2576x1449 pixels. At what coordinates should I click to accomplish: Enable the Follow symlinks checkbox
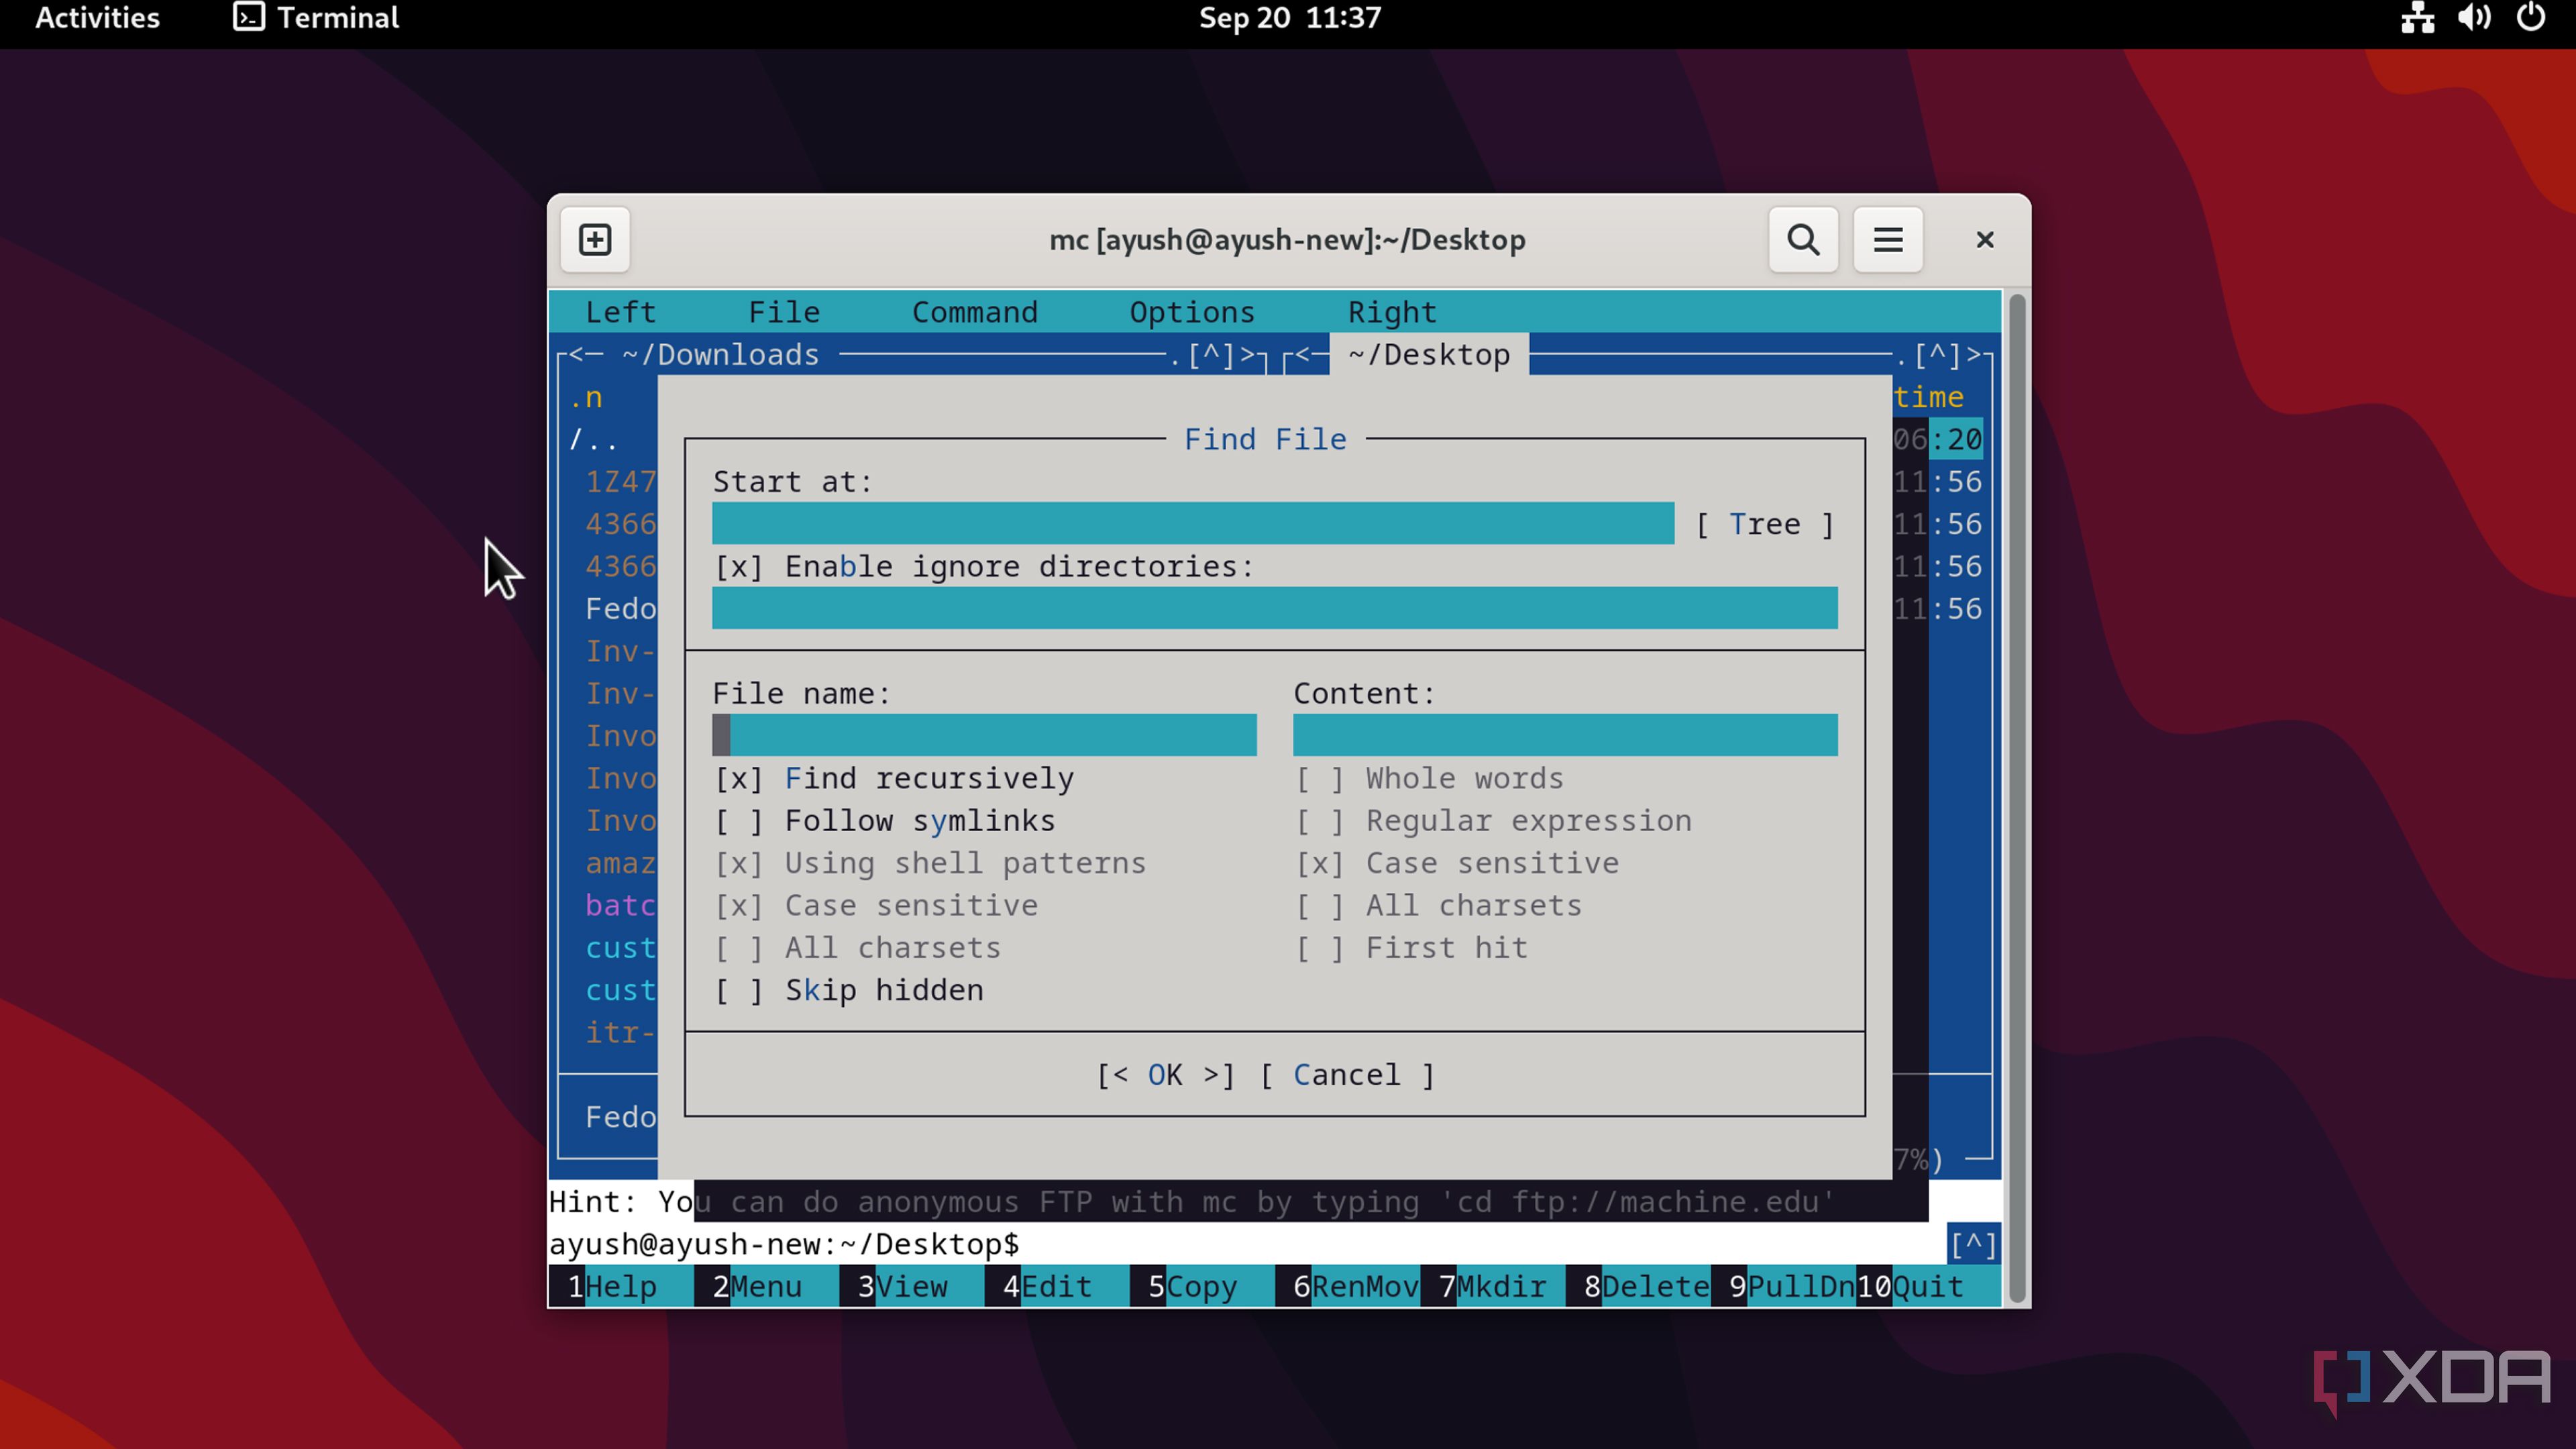(739, 821)
